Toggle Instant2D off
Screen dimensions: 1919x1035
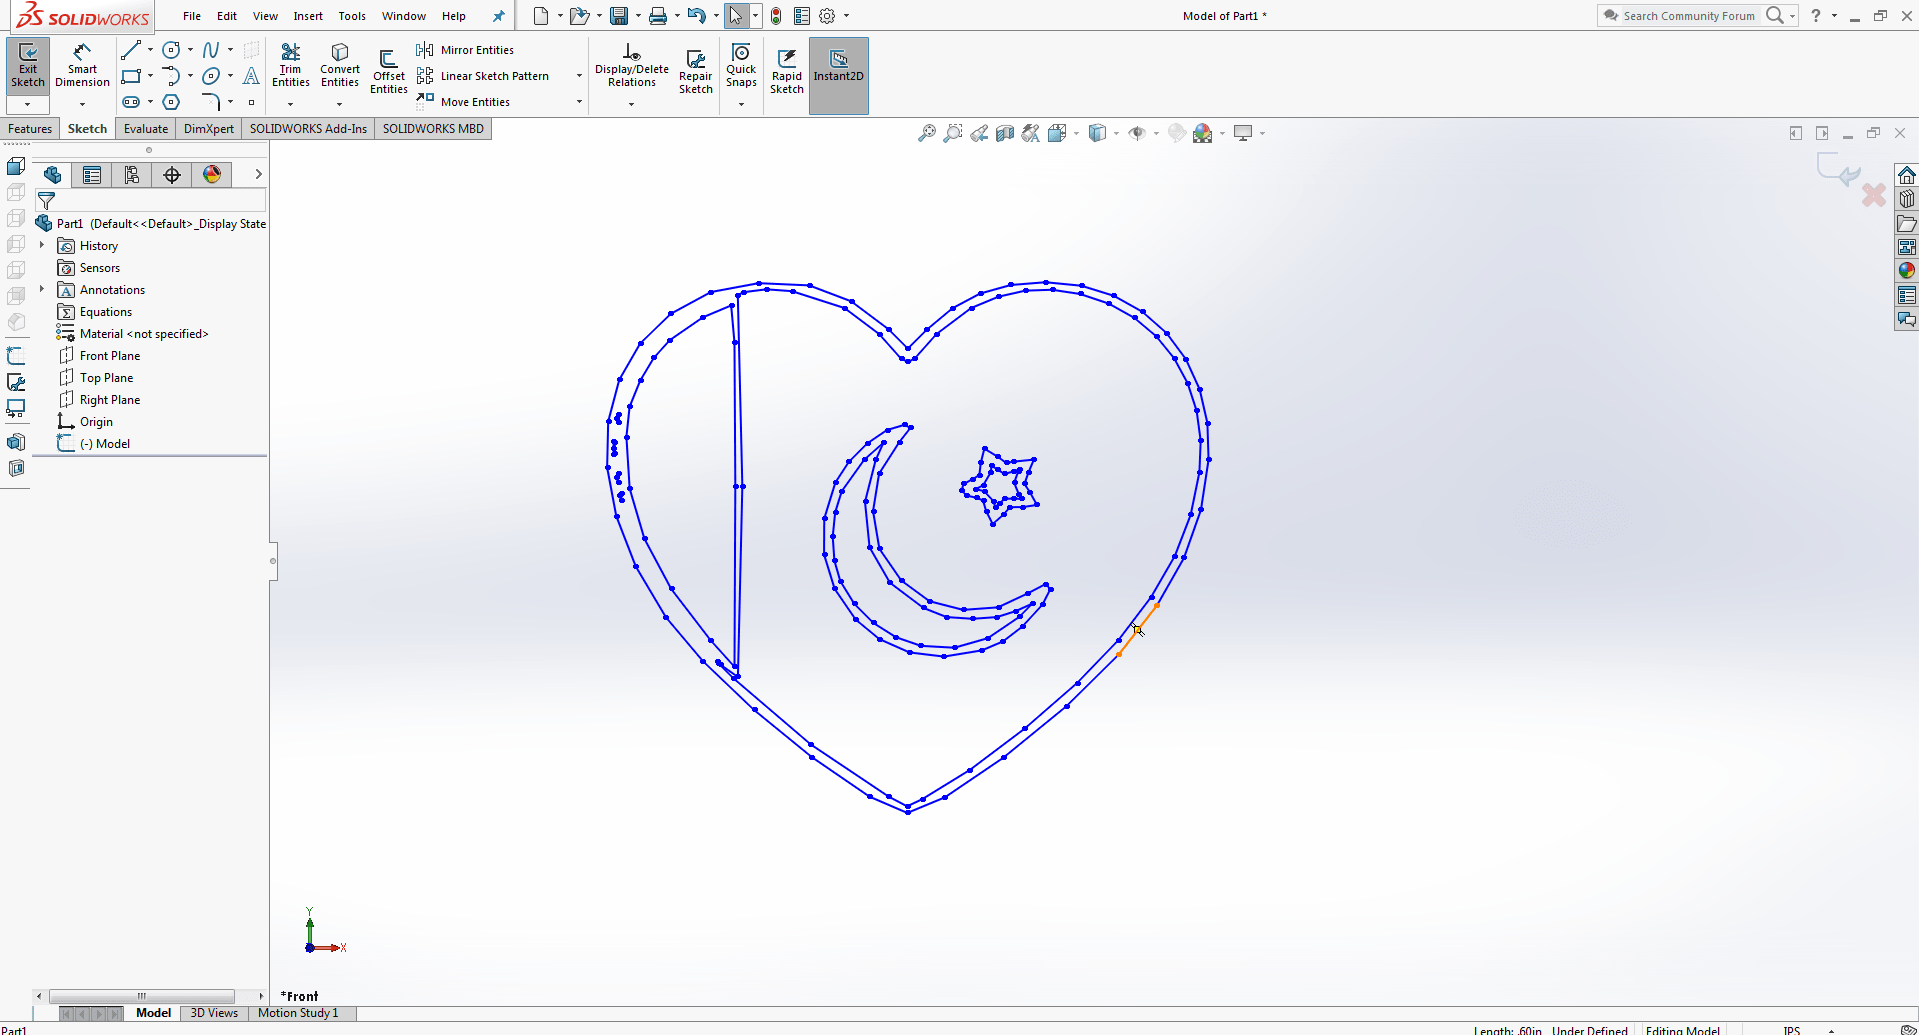tap(839, 75)
